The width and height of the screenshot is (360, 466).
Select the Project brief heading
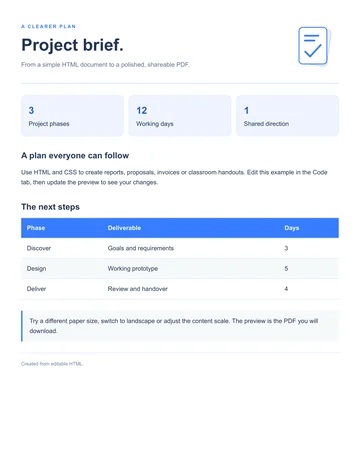pos(72,45)
